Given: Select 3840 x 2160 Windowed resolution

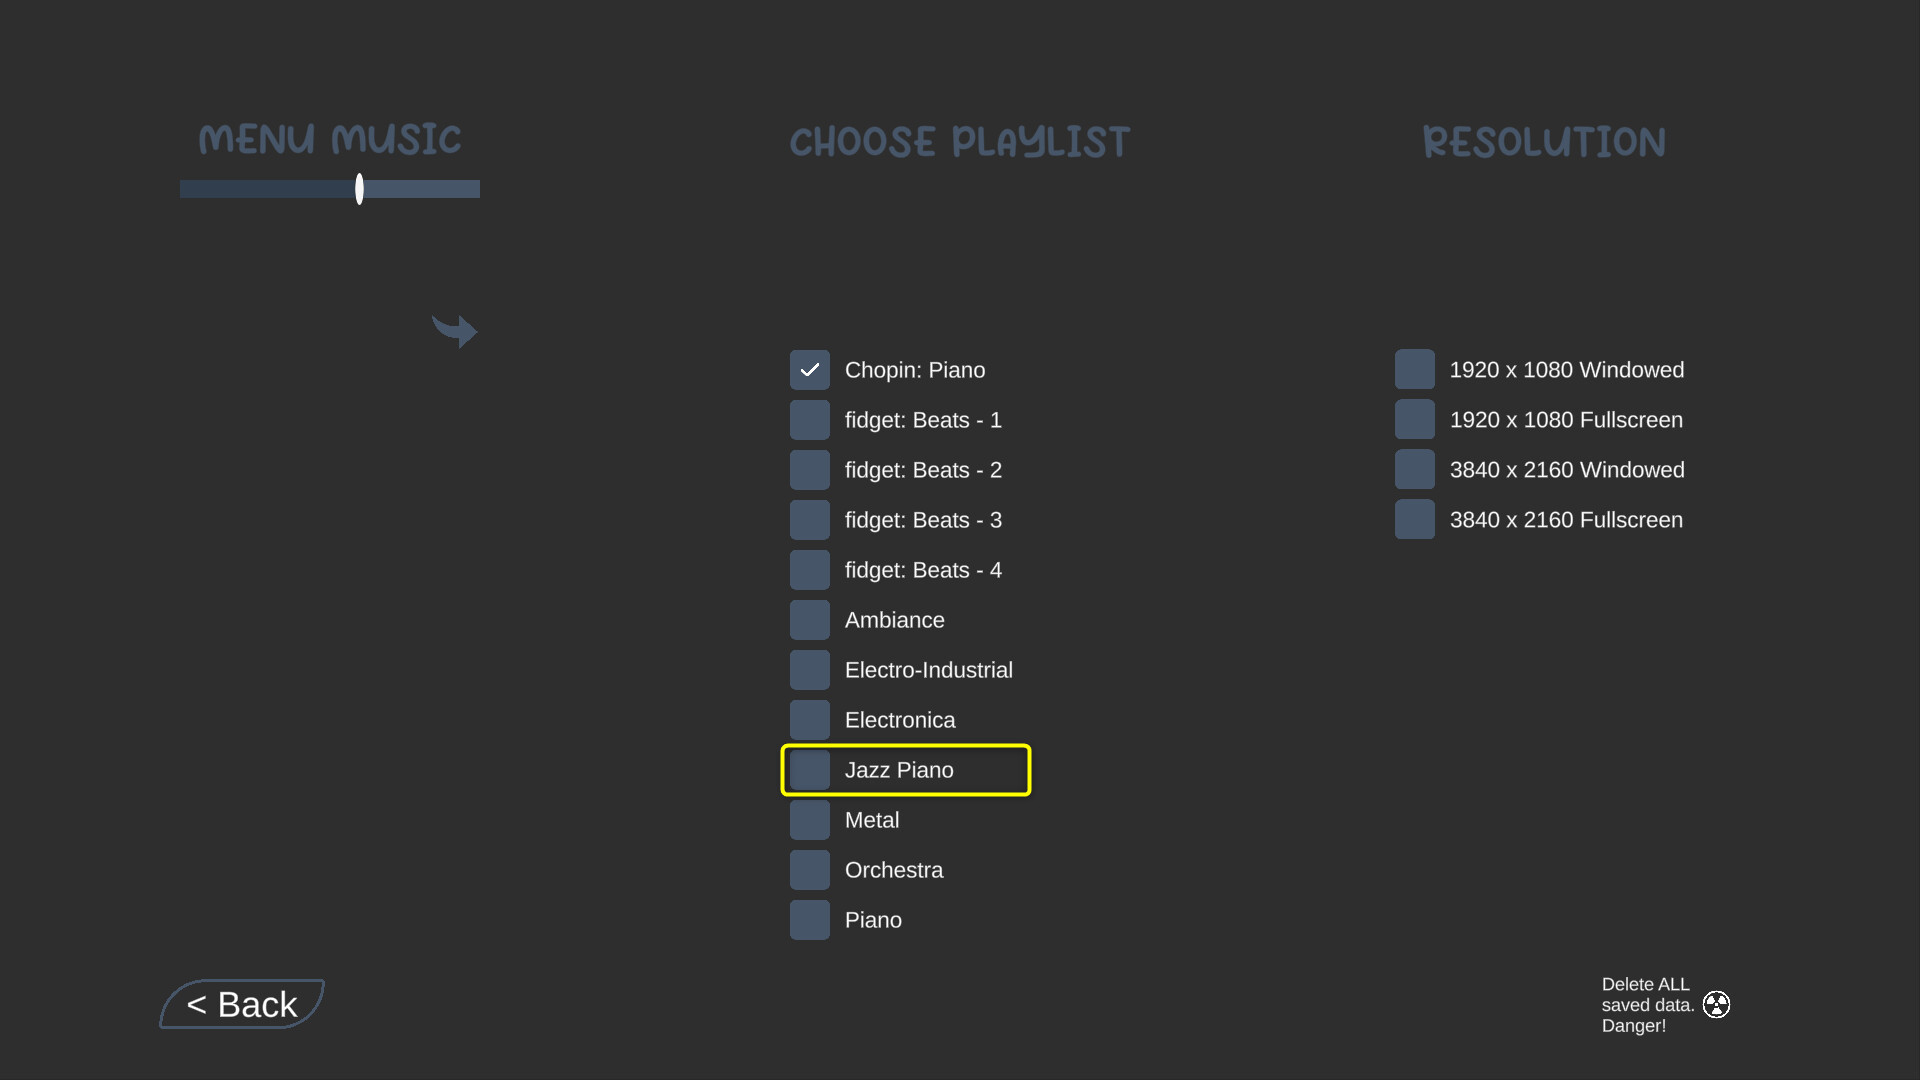Looking at the screenshot, I should point(1415,469).
